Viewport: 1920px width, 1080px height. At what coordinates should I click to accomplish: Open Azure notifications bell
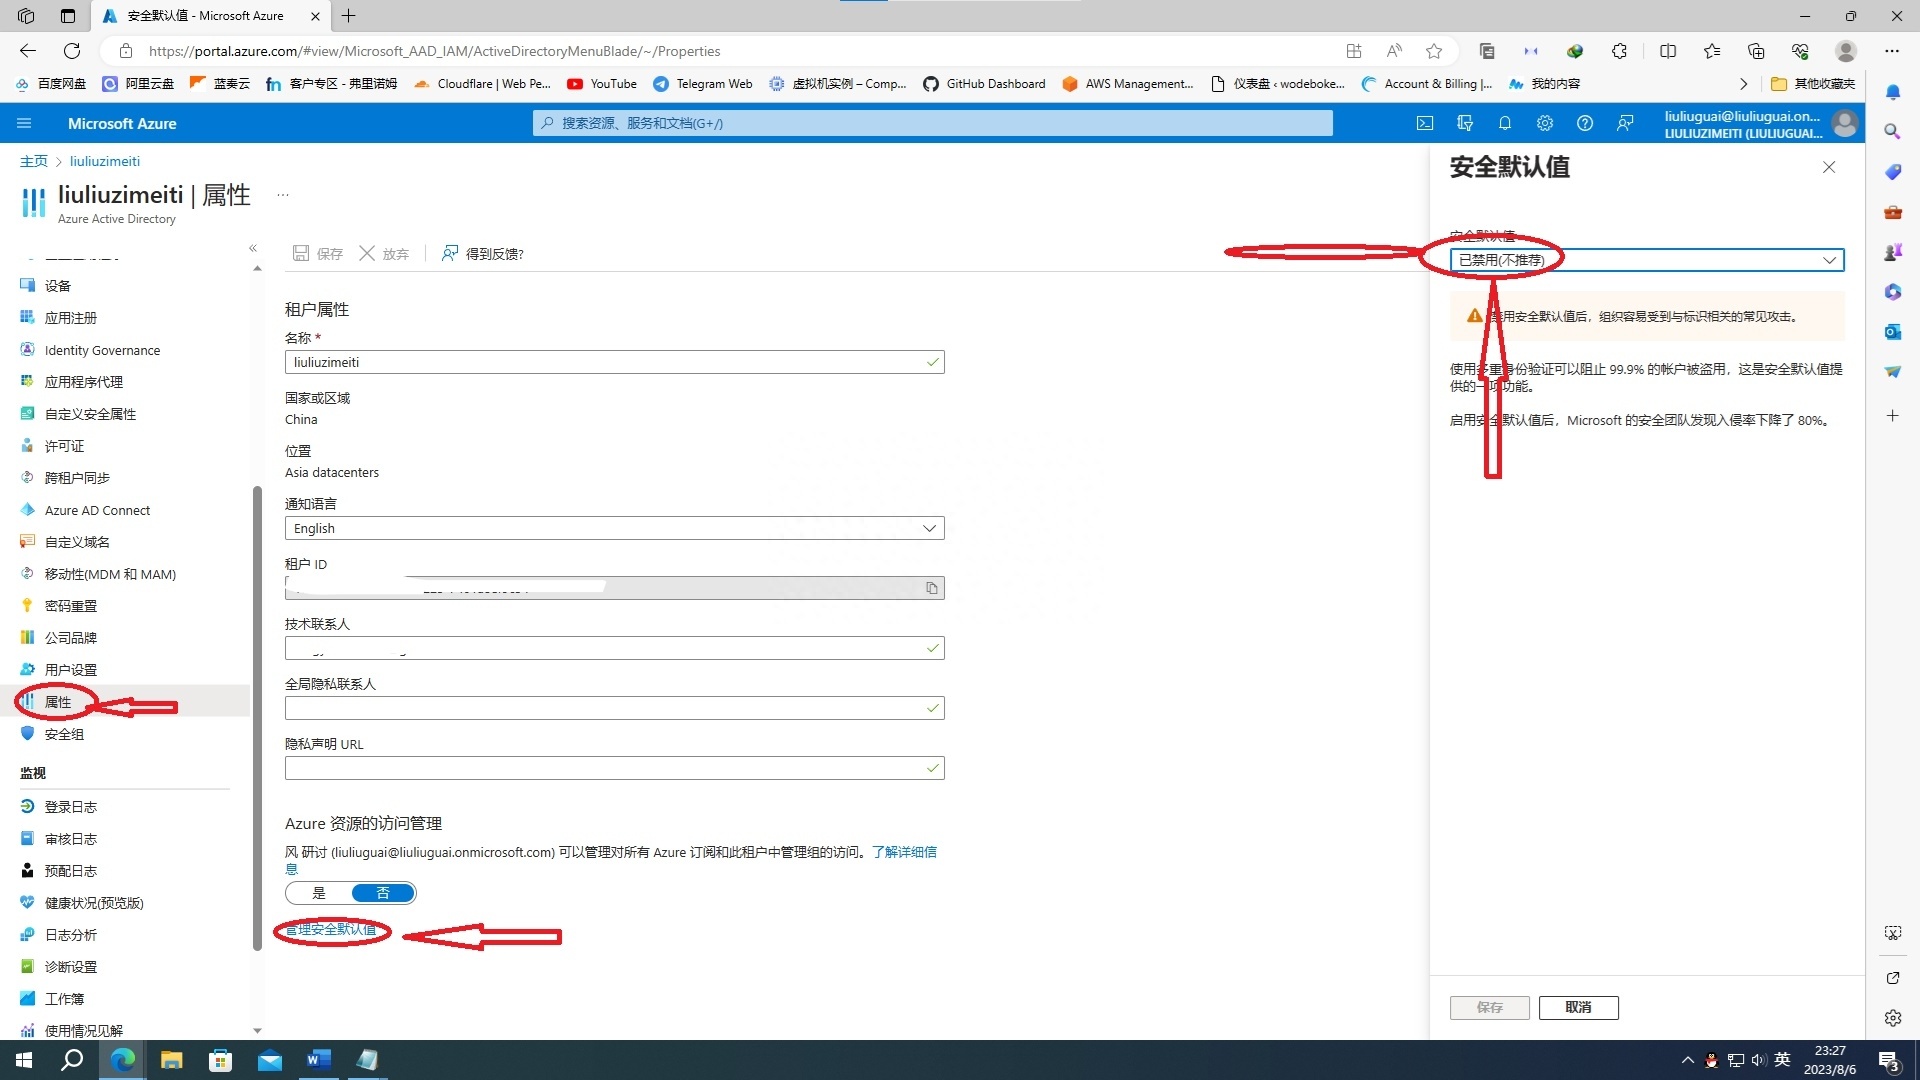pos(1505,123)
